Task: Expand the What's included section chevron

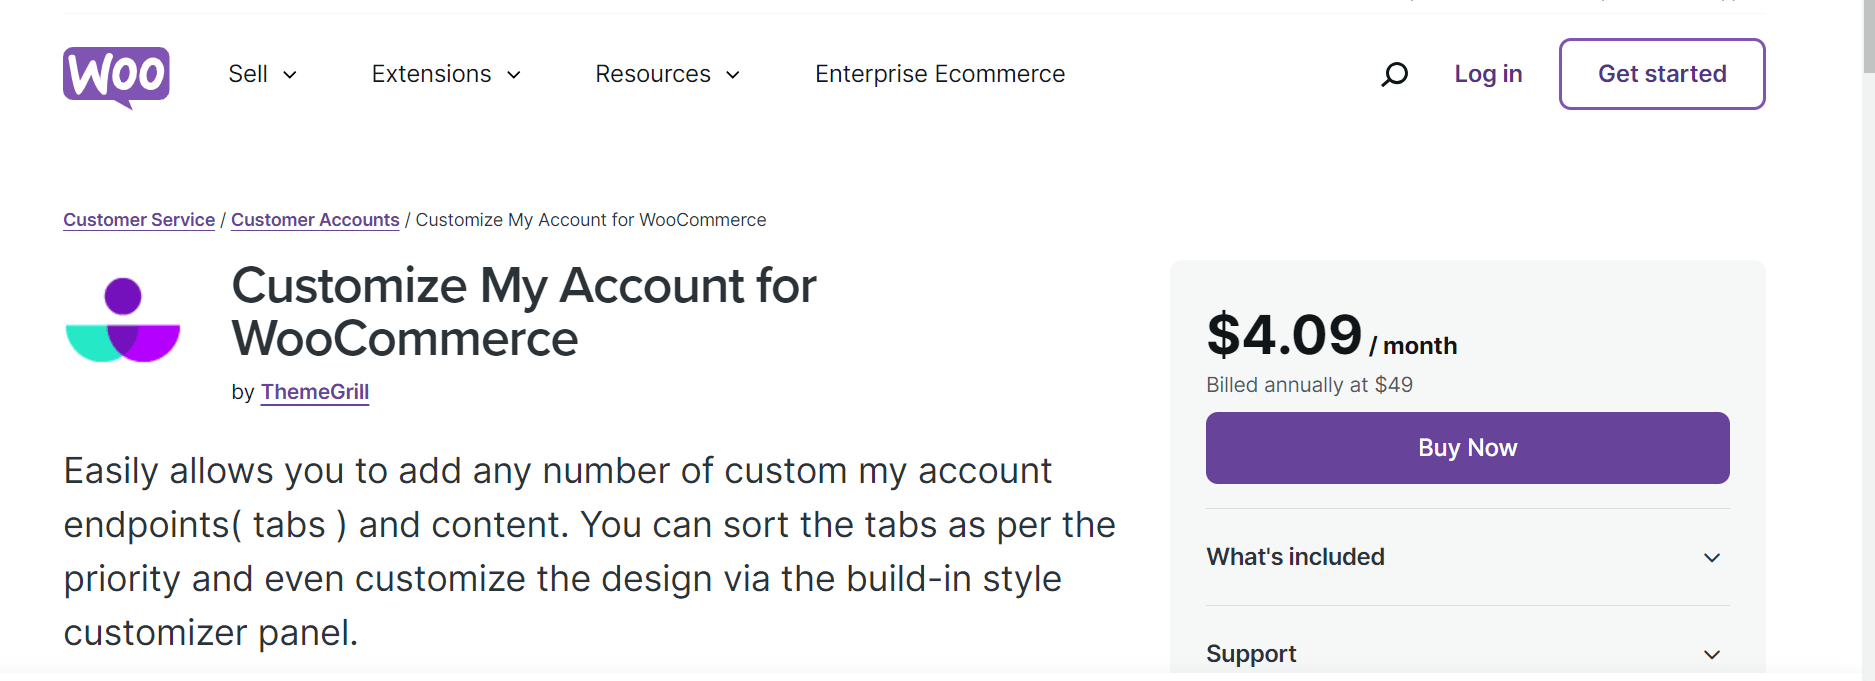Action: click(1711, 558)
